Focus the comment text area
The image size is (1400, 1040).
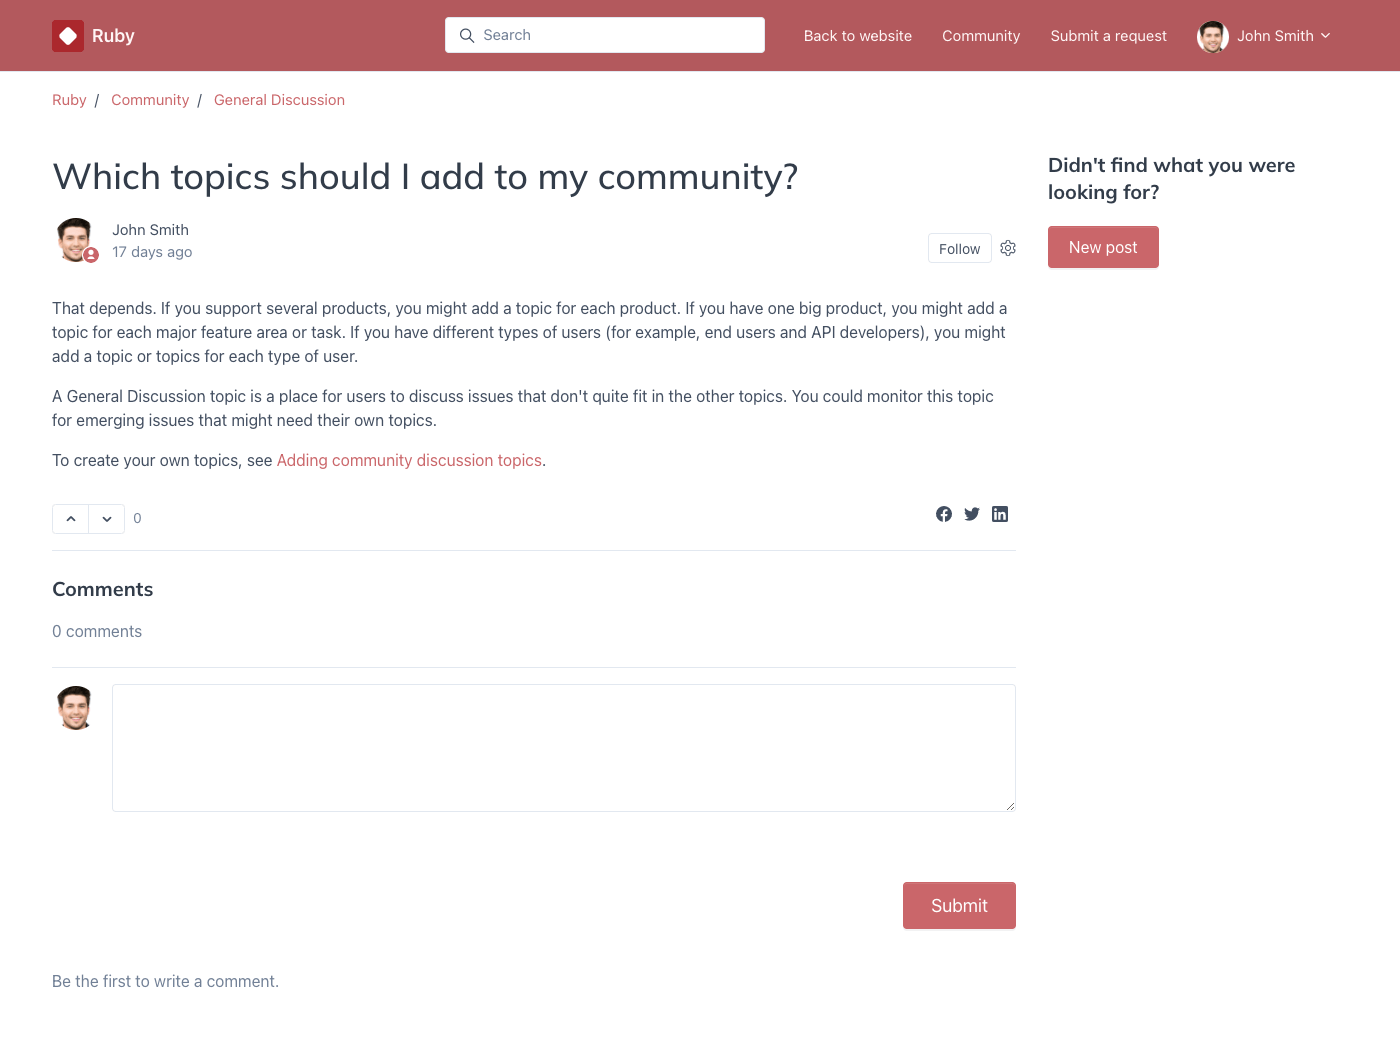pyautogui.click(x=564, y=748)
